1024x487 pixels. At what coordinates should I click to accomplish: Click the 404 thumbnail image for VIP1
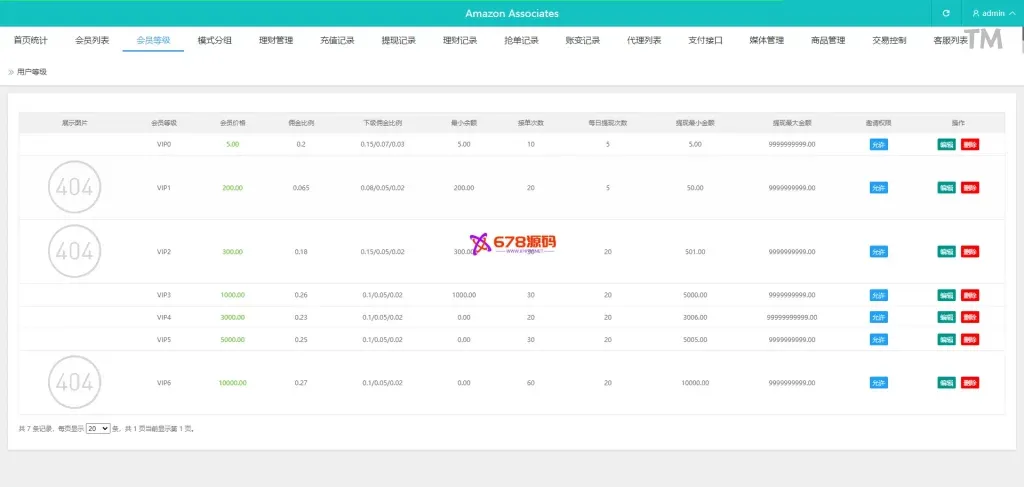point(75,187)
